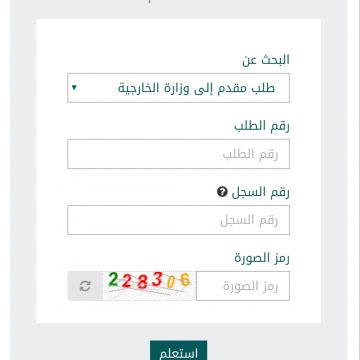Screen dimensions: 360x360
Task: Click the captcha image showing 228306
Action: click(149, 286)
